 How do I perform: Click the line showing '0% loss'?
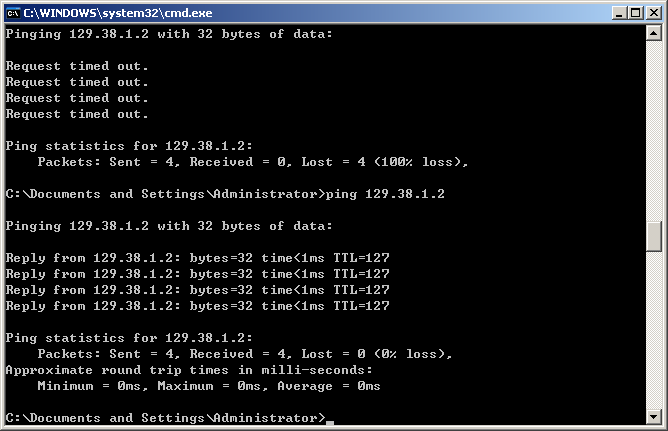pos(245,354)
